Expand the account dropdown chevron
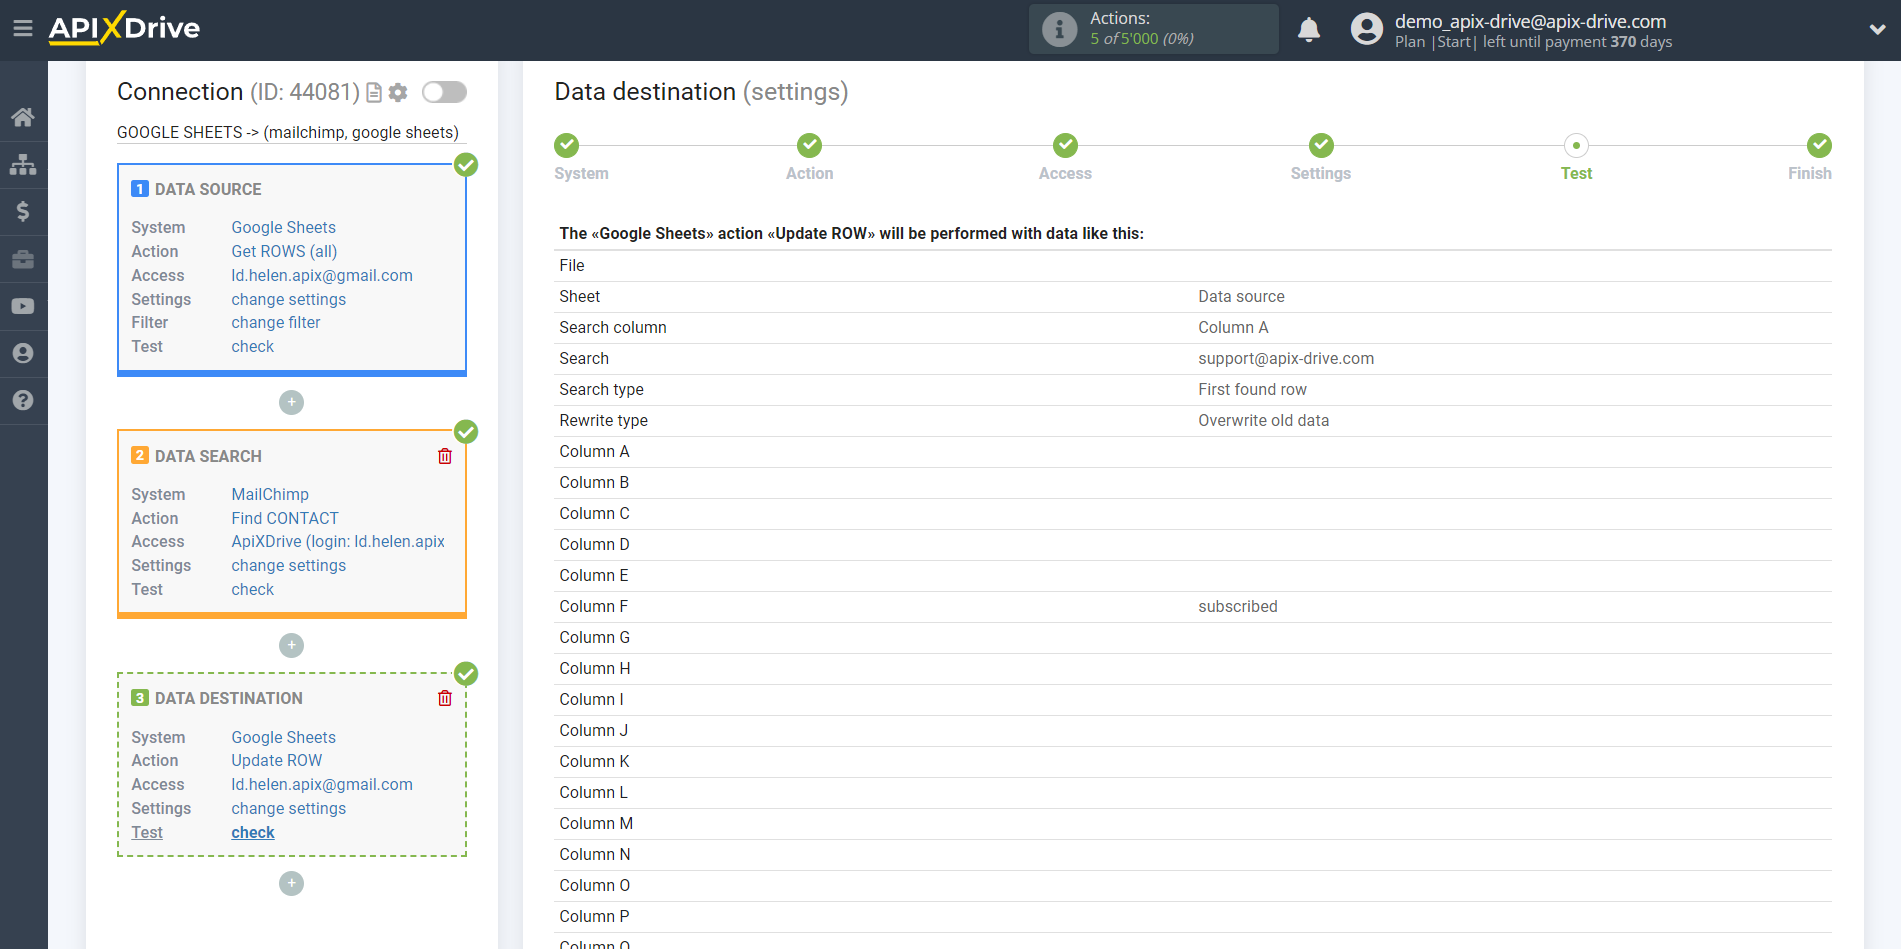Viewport: 1901px width, 949px height. pos(1877,29)
